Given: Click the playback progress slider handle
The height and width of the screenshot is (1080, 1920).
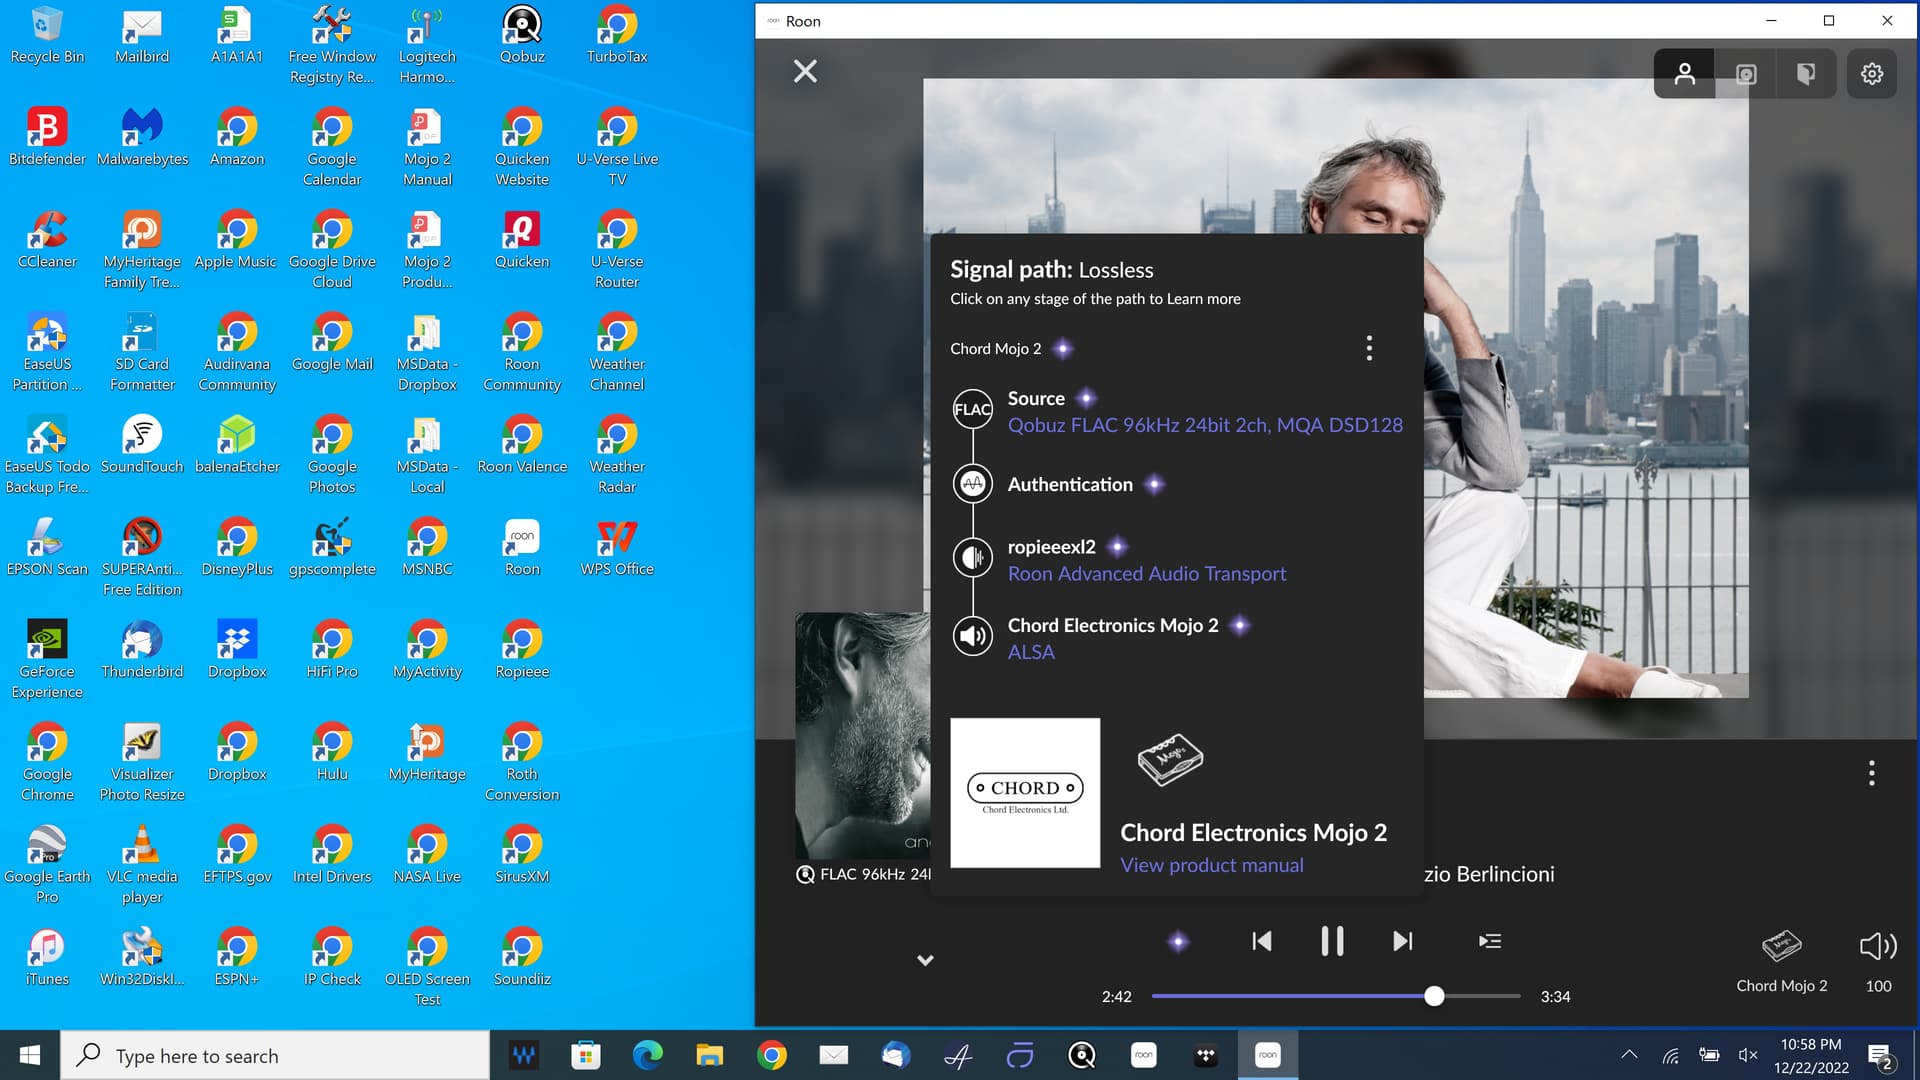Looking at the screenshot, I should point(1434,996).
